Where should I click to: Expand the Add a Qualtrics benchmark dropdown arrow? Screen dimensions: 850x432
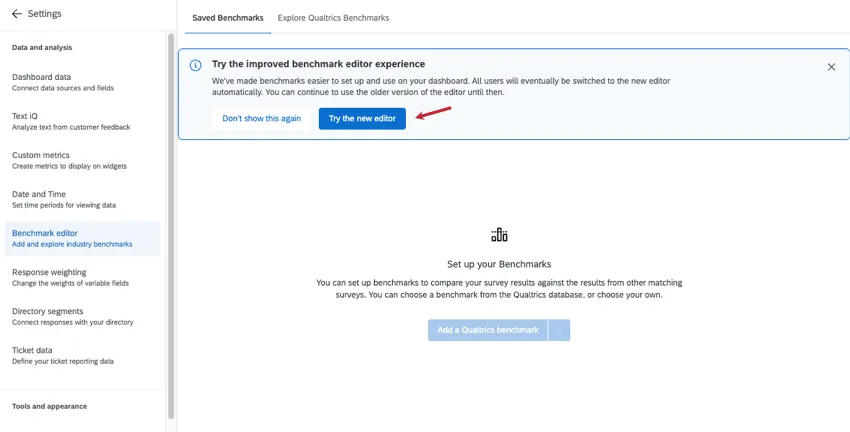coord(559,330)
